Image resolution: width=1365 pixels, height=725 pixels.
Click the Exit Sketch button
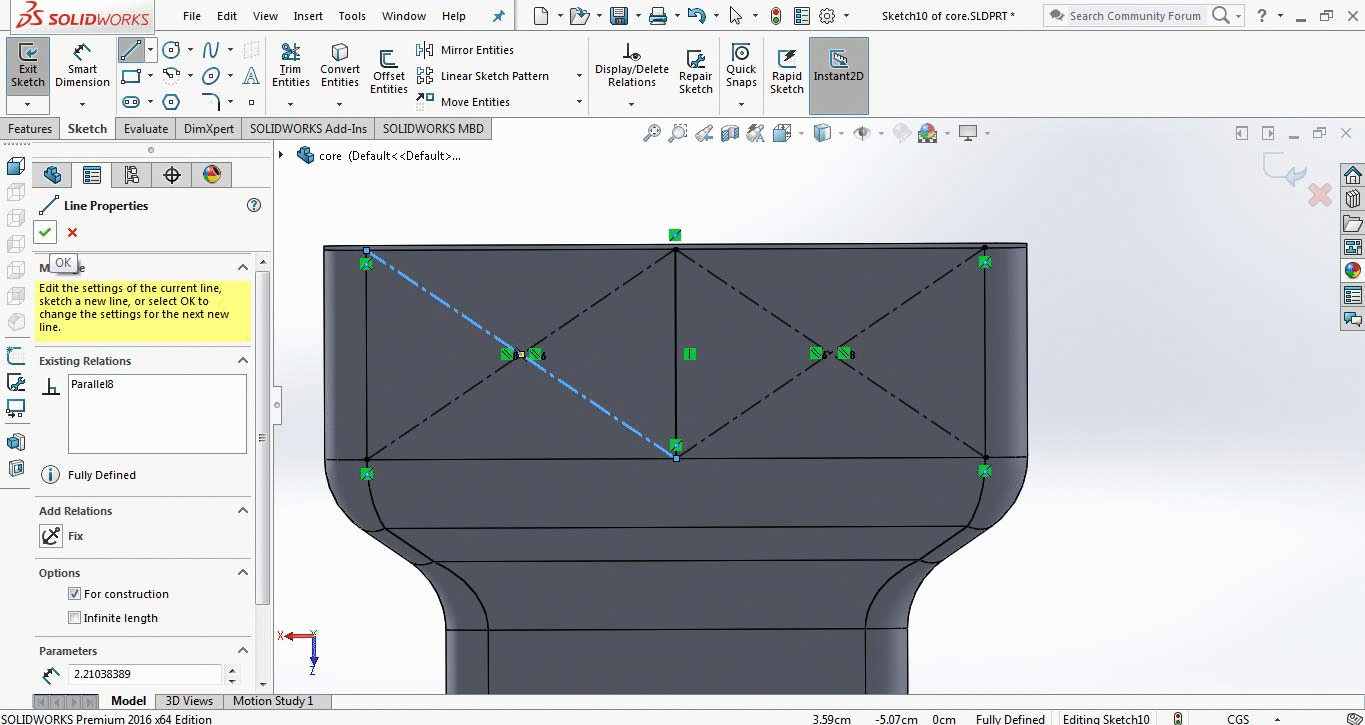pyautogui.click(x=28, y=67)
